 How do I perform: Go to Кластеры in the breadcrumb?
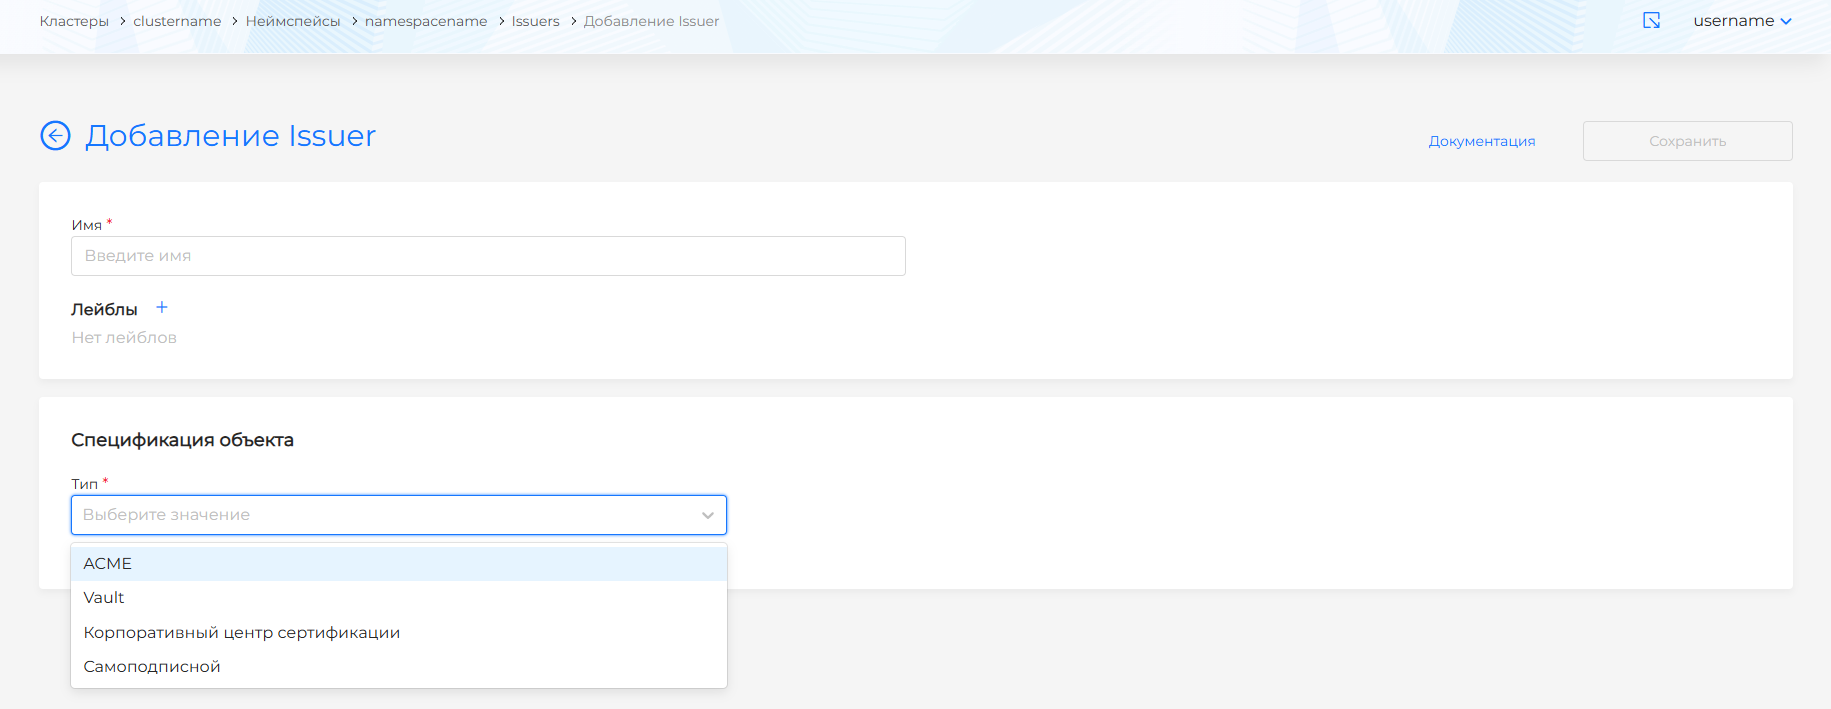[74, 21]
